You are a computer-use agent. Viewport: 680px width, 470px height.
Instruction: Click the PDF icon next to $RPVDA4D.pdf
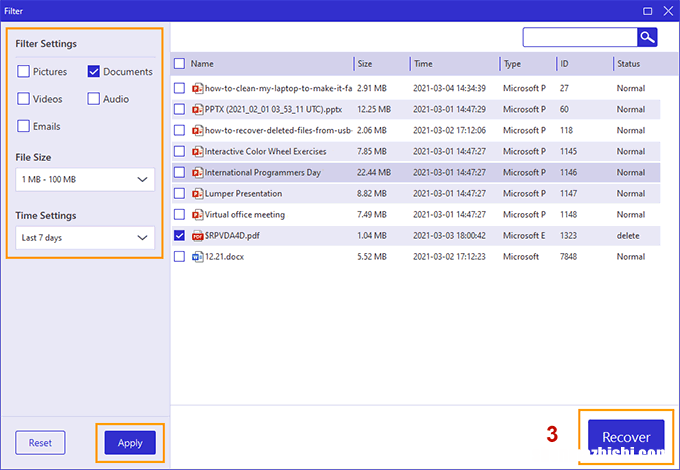[x=197, y=236]
